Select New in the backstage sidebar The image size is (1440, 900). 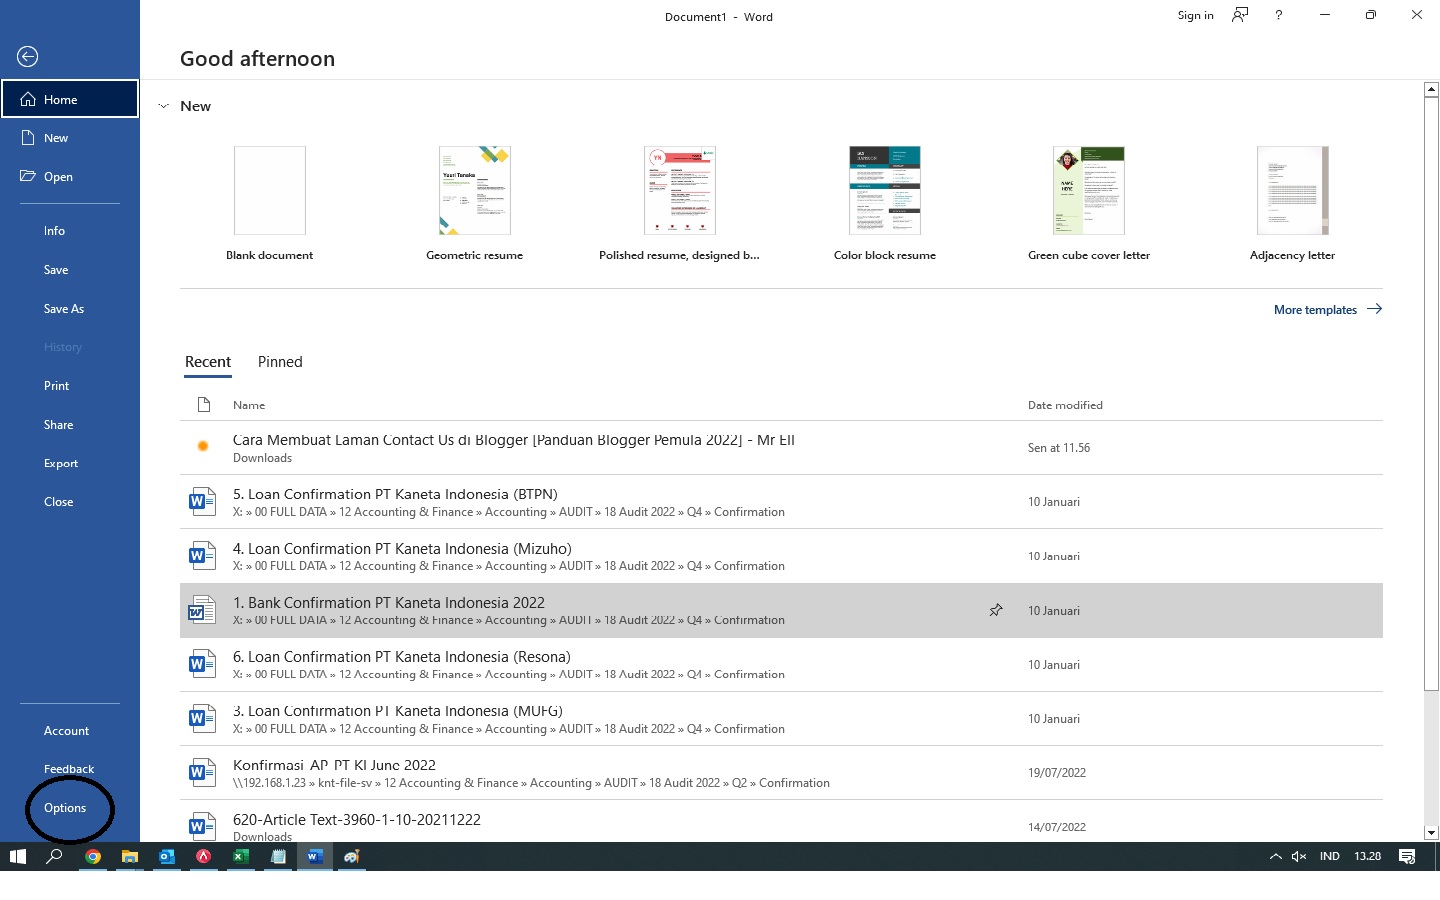[70, 138]
